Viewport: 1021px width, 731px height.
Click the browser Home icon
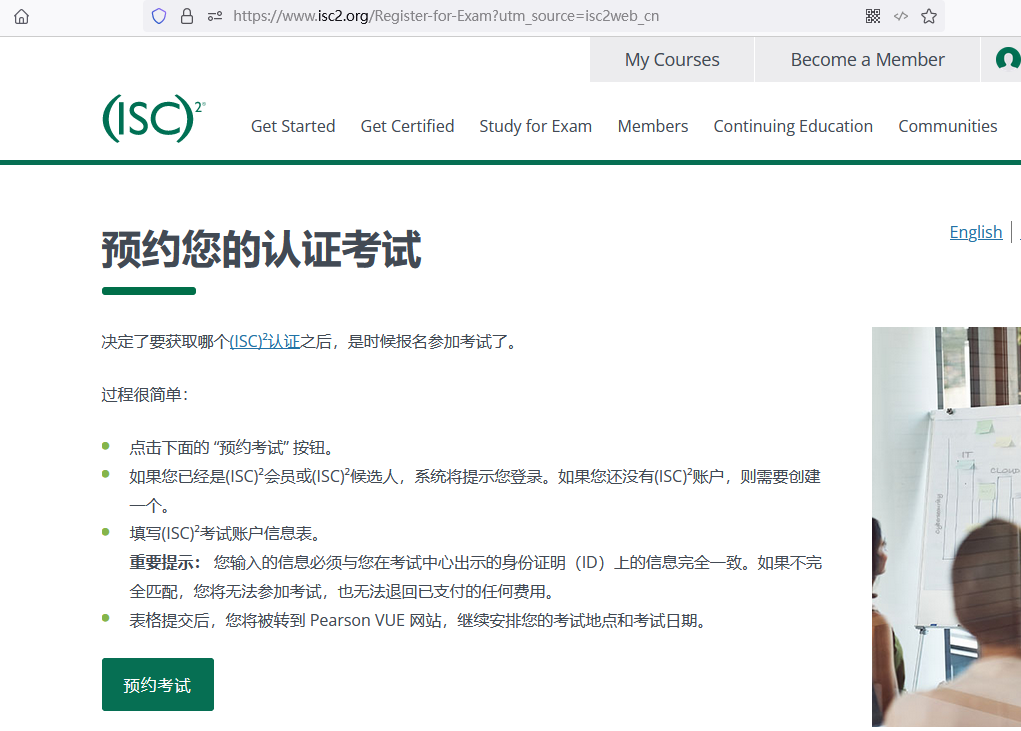[21, 16]
